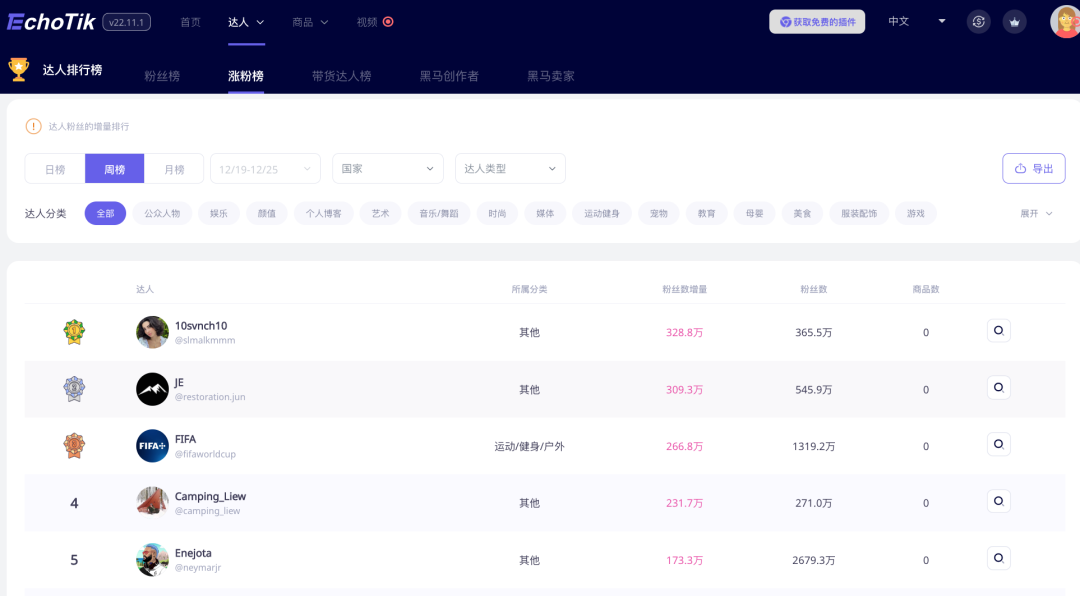Click the gold medal rank icon for 10svnch10
Screen dimensions: 1080x596
[x=74, y=332]
